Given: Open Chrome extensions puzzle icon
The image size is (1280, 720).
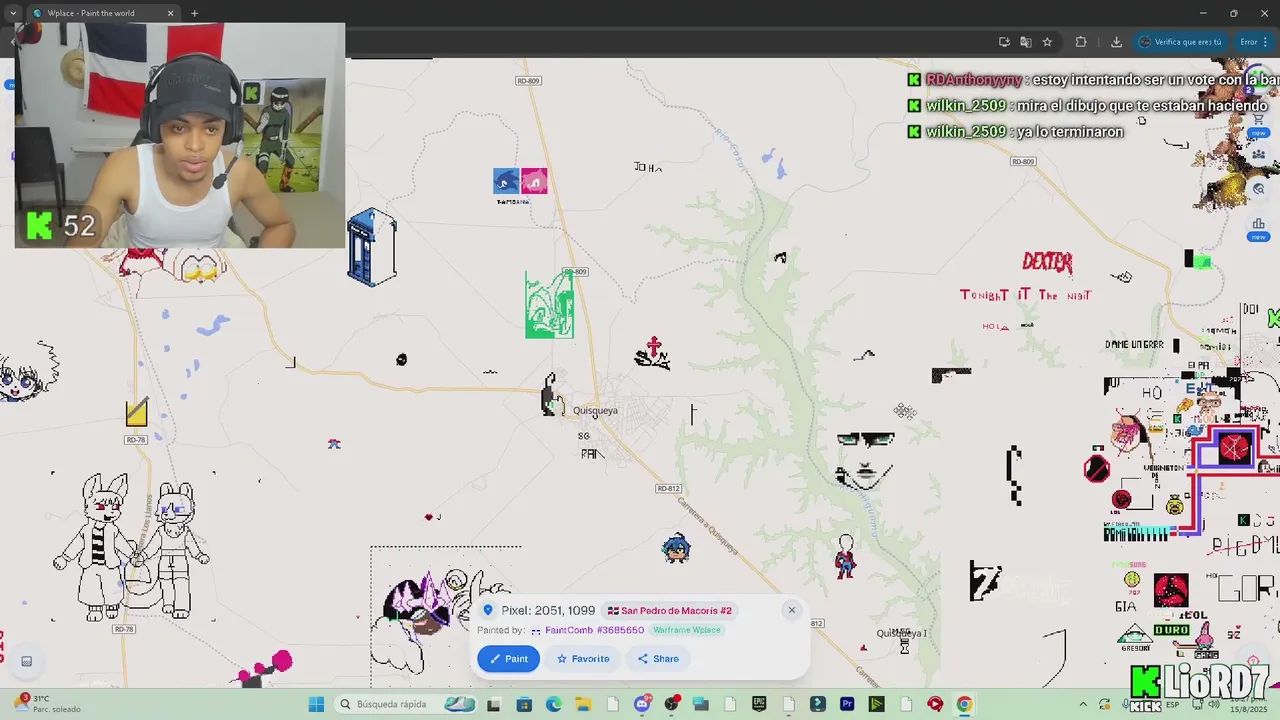Looking at the screenshot, I should point(1081,42).
